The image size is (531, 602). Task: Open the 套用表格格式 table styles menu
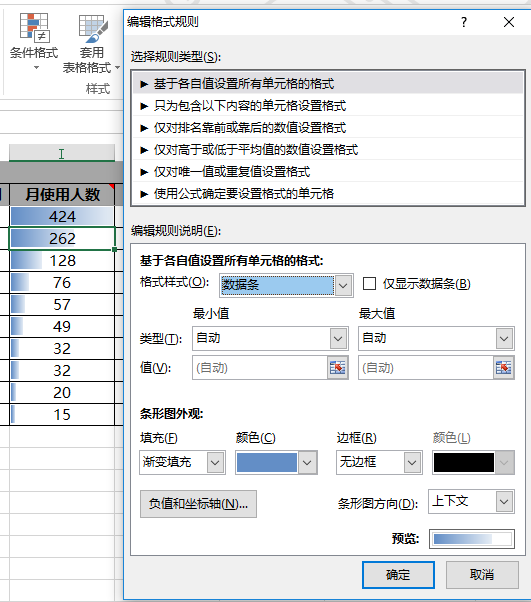(91, 43)
